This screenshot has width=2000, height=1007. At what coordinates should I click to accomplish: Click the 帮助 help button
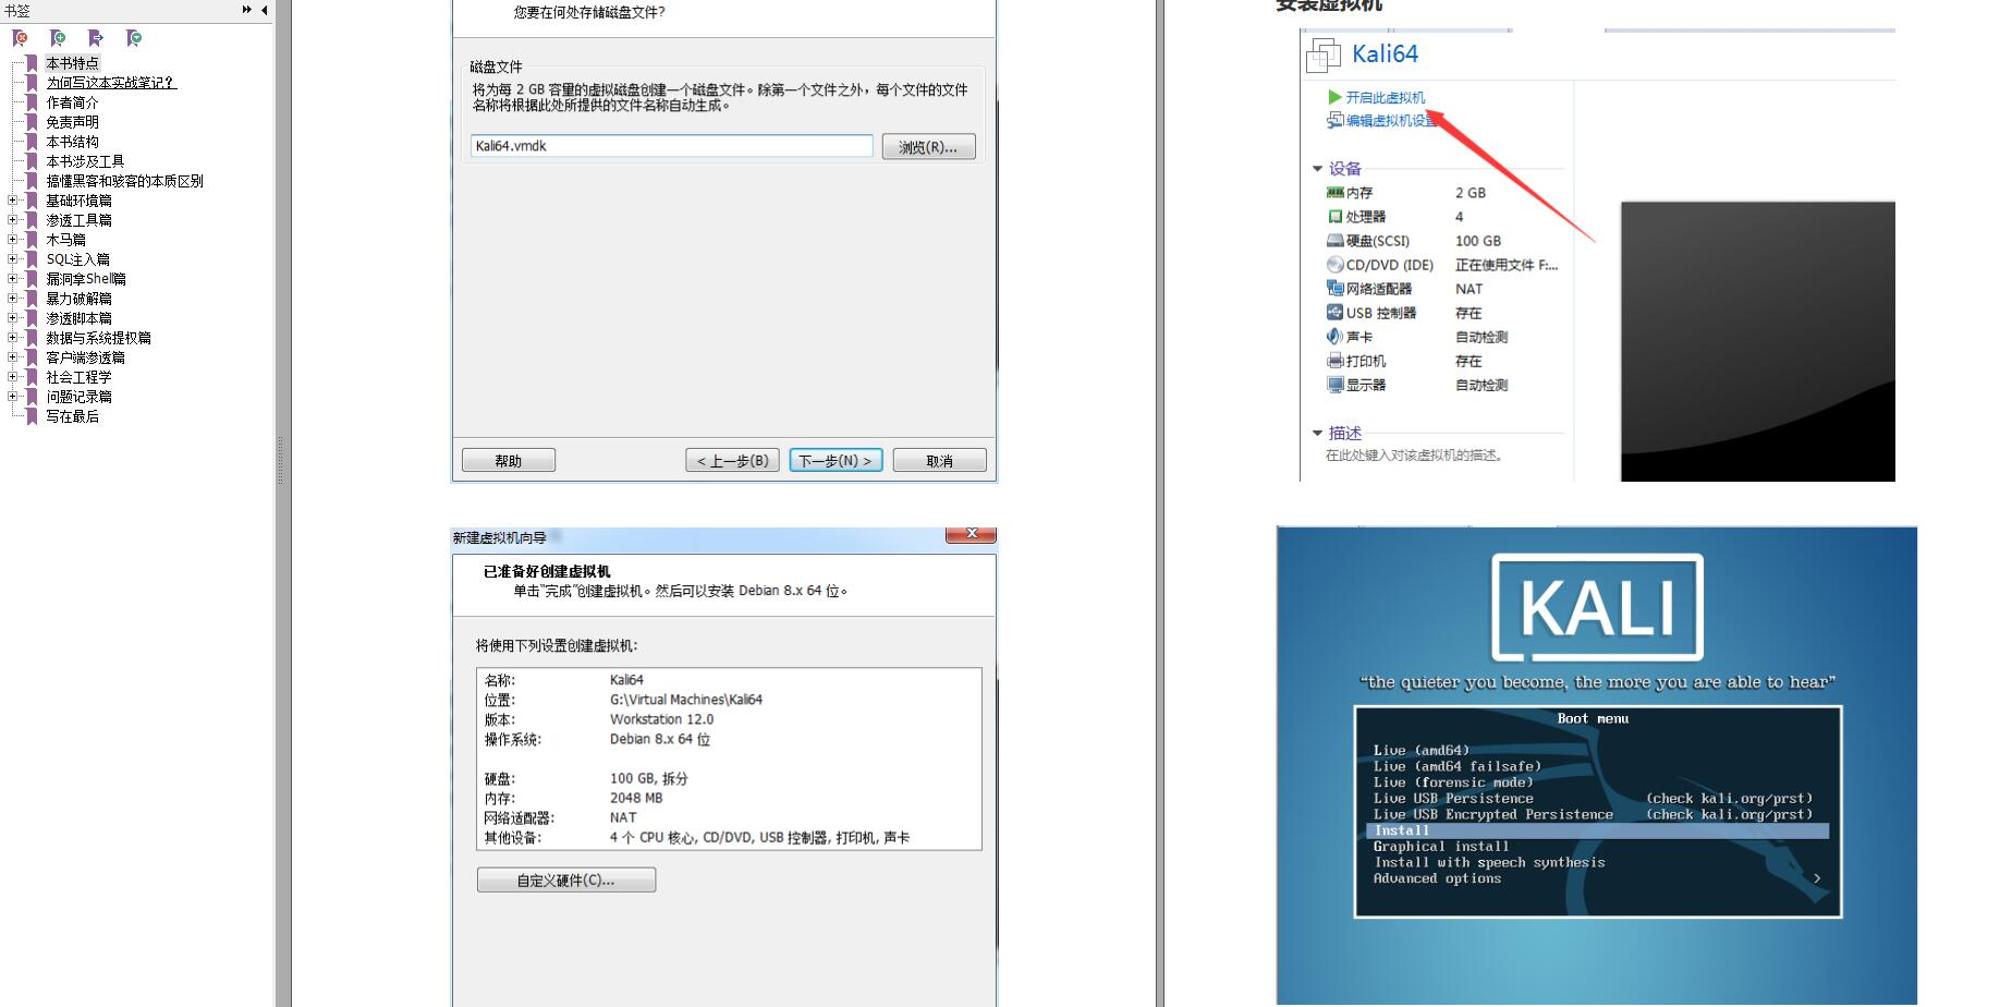click(x=508, y=461)
